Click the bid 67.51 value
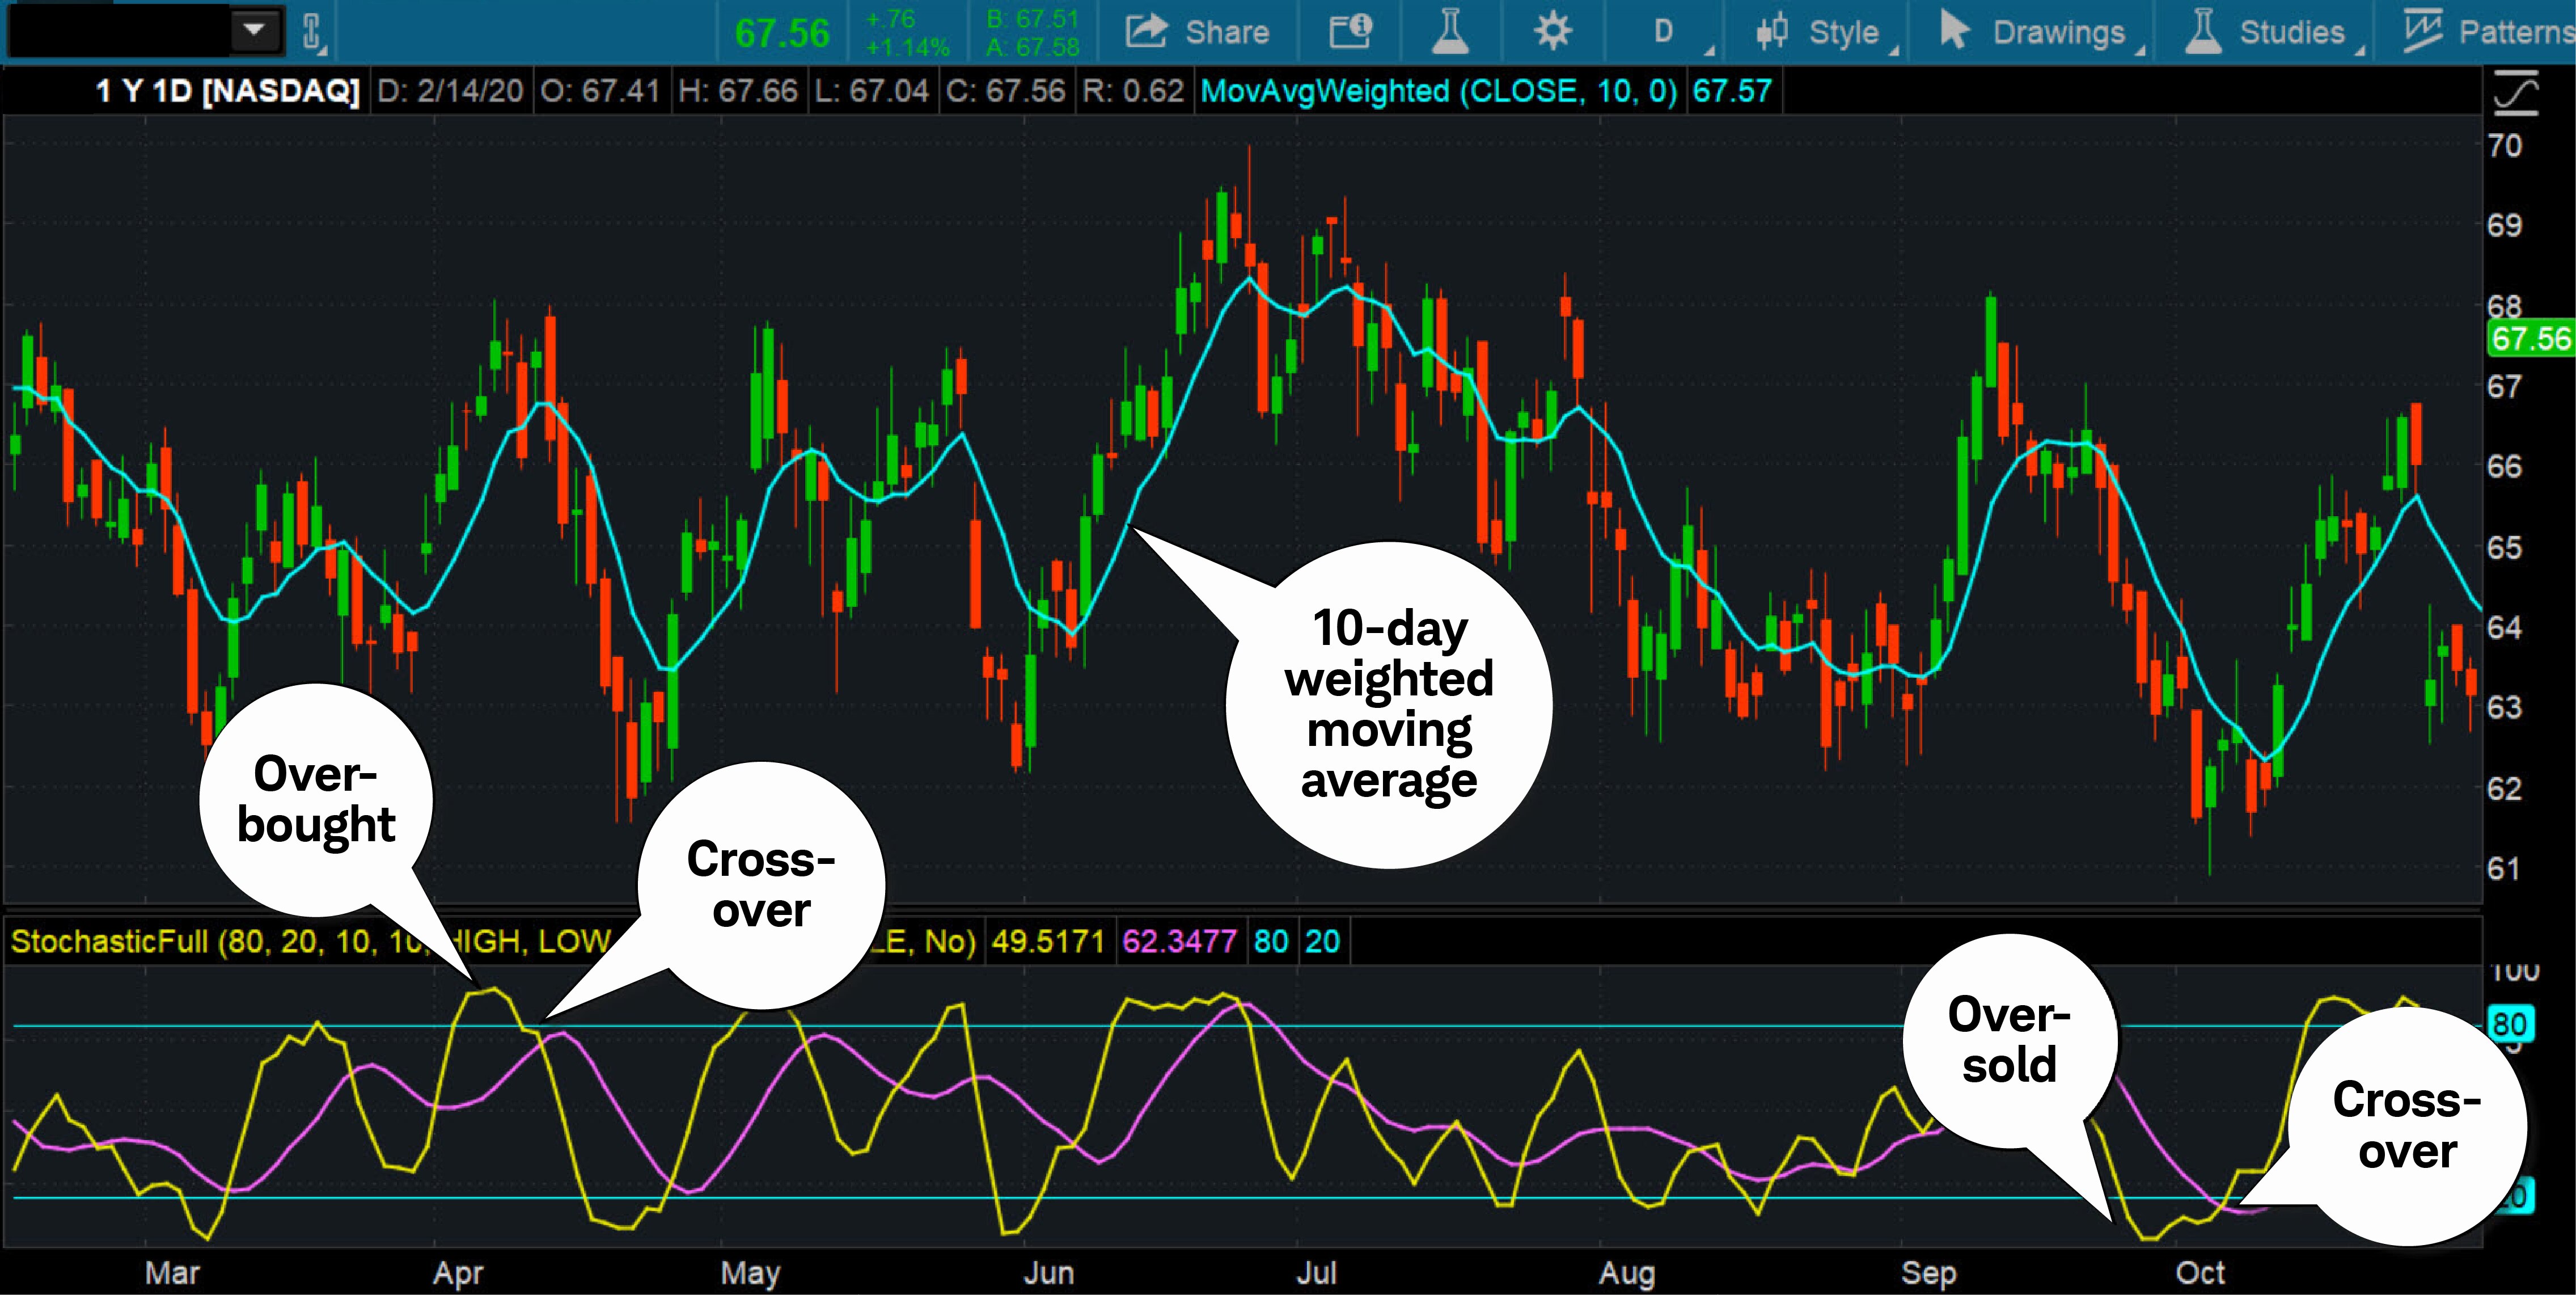The height and width of the screenshot is (1295, 2576). coord(1032,19)
